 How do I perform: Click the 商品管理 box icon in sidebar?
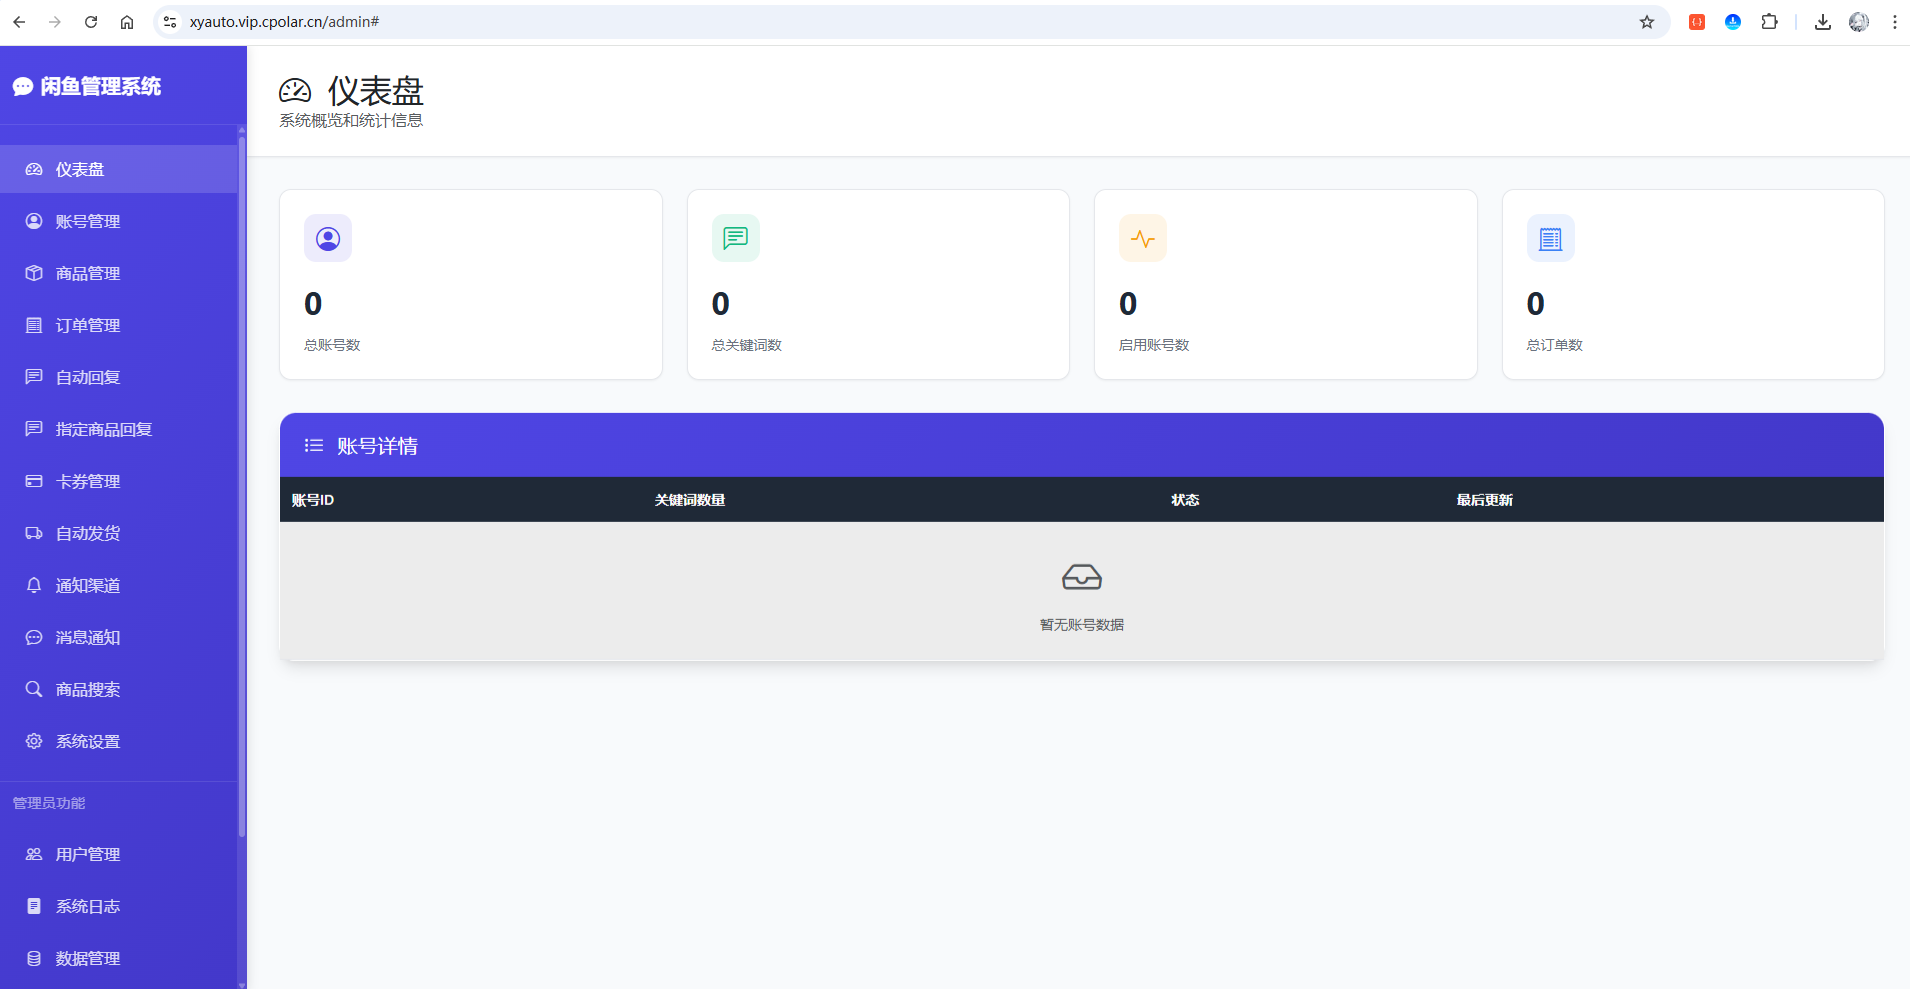tap(34, 273)
